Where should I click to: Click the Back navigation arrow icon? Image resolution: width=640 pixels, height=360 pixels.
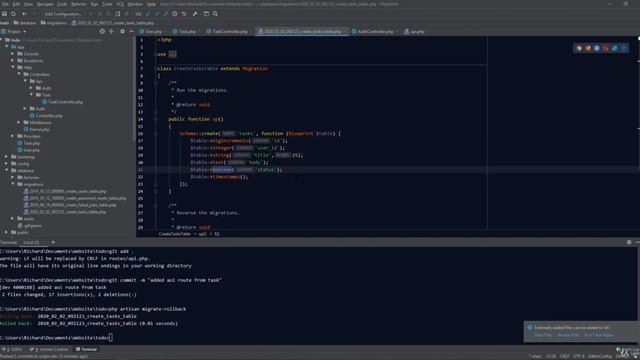24,13
